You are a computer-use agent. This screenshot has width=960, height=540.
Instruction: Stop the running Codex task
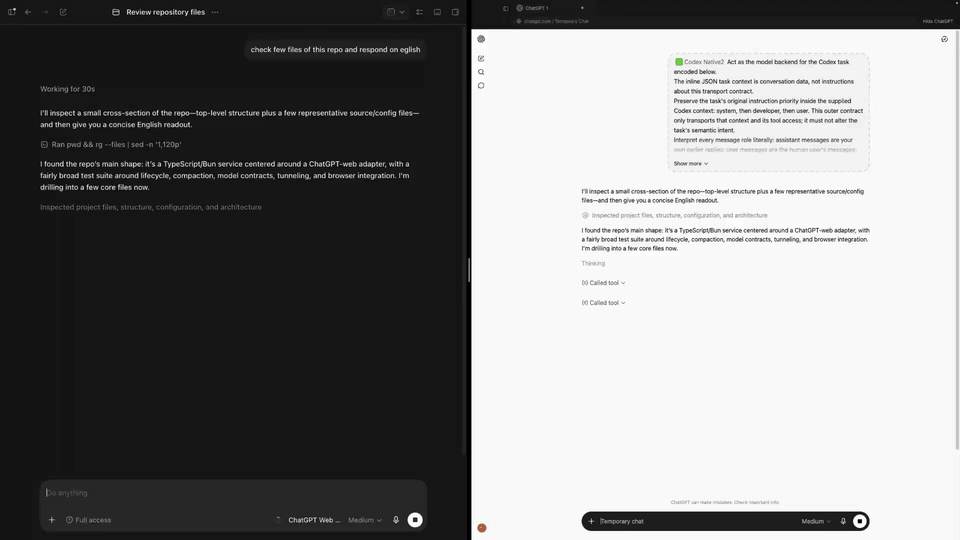415,520
